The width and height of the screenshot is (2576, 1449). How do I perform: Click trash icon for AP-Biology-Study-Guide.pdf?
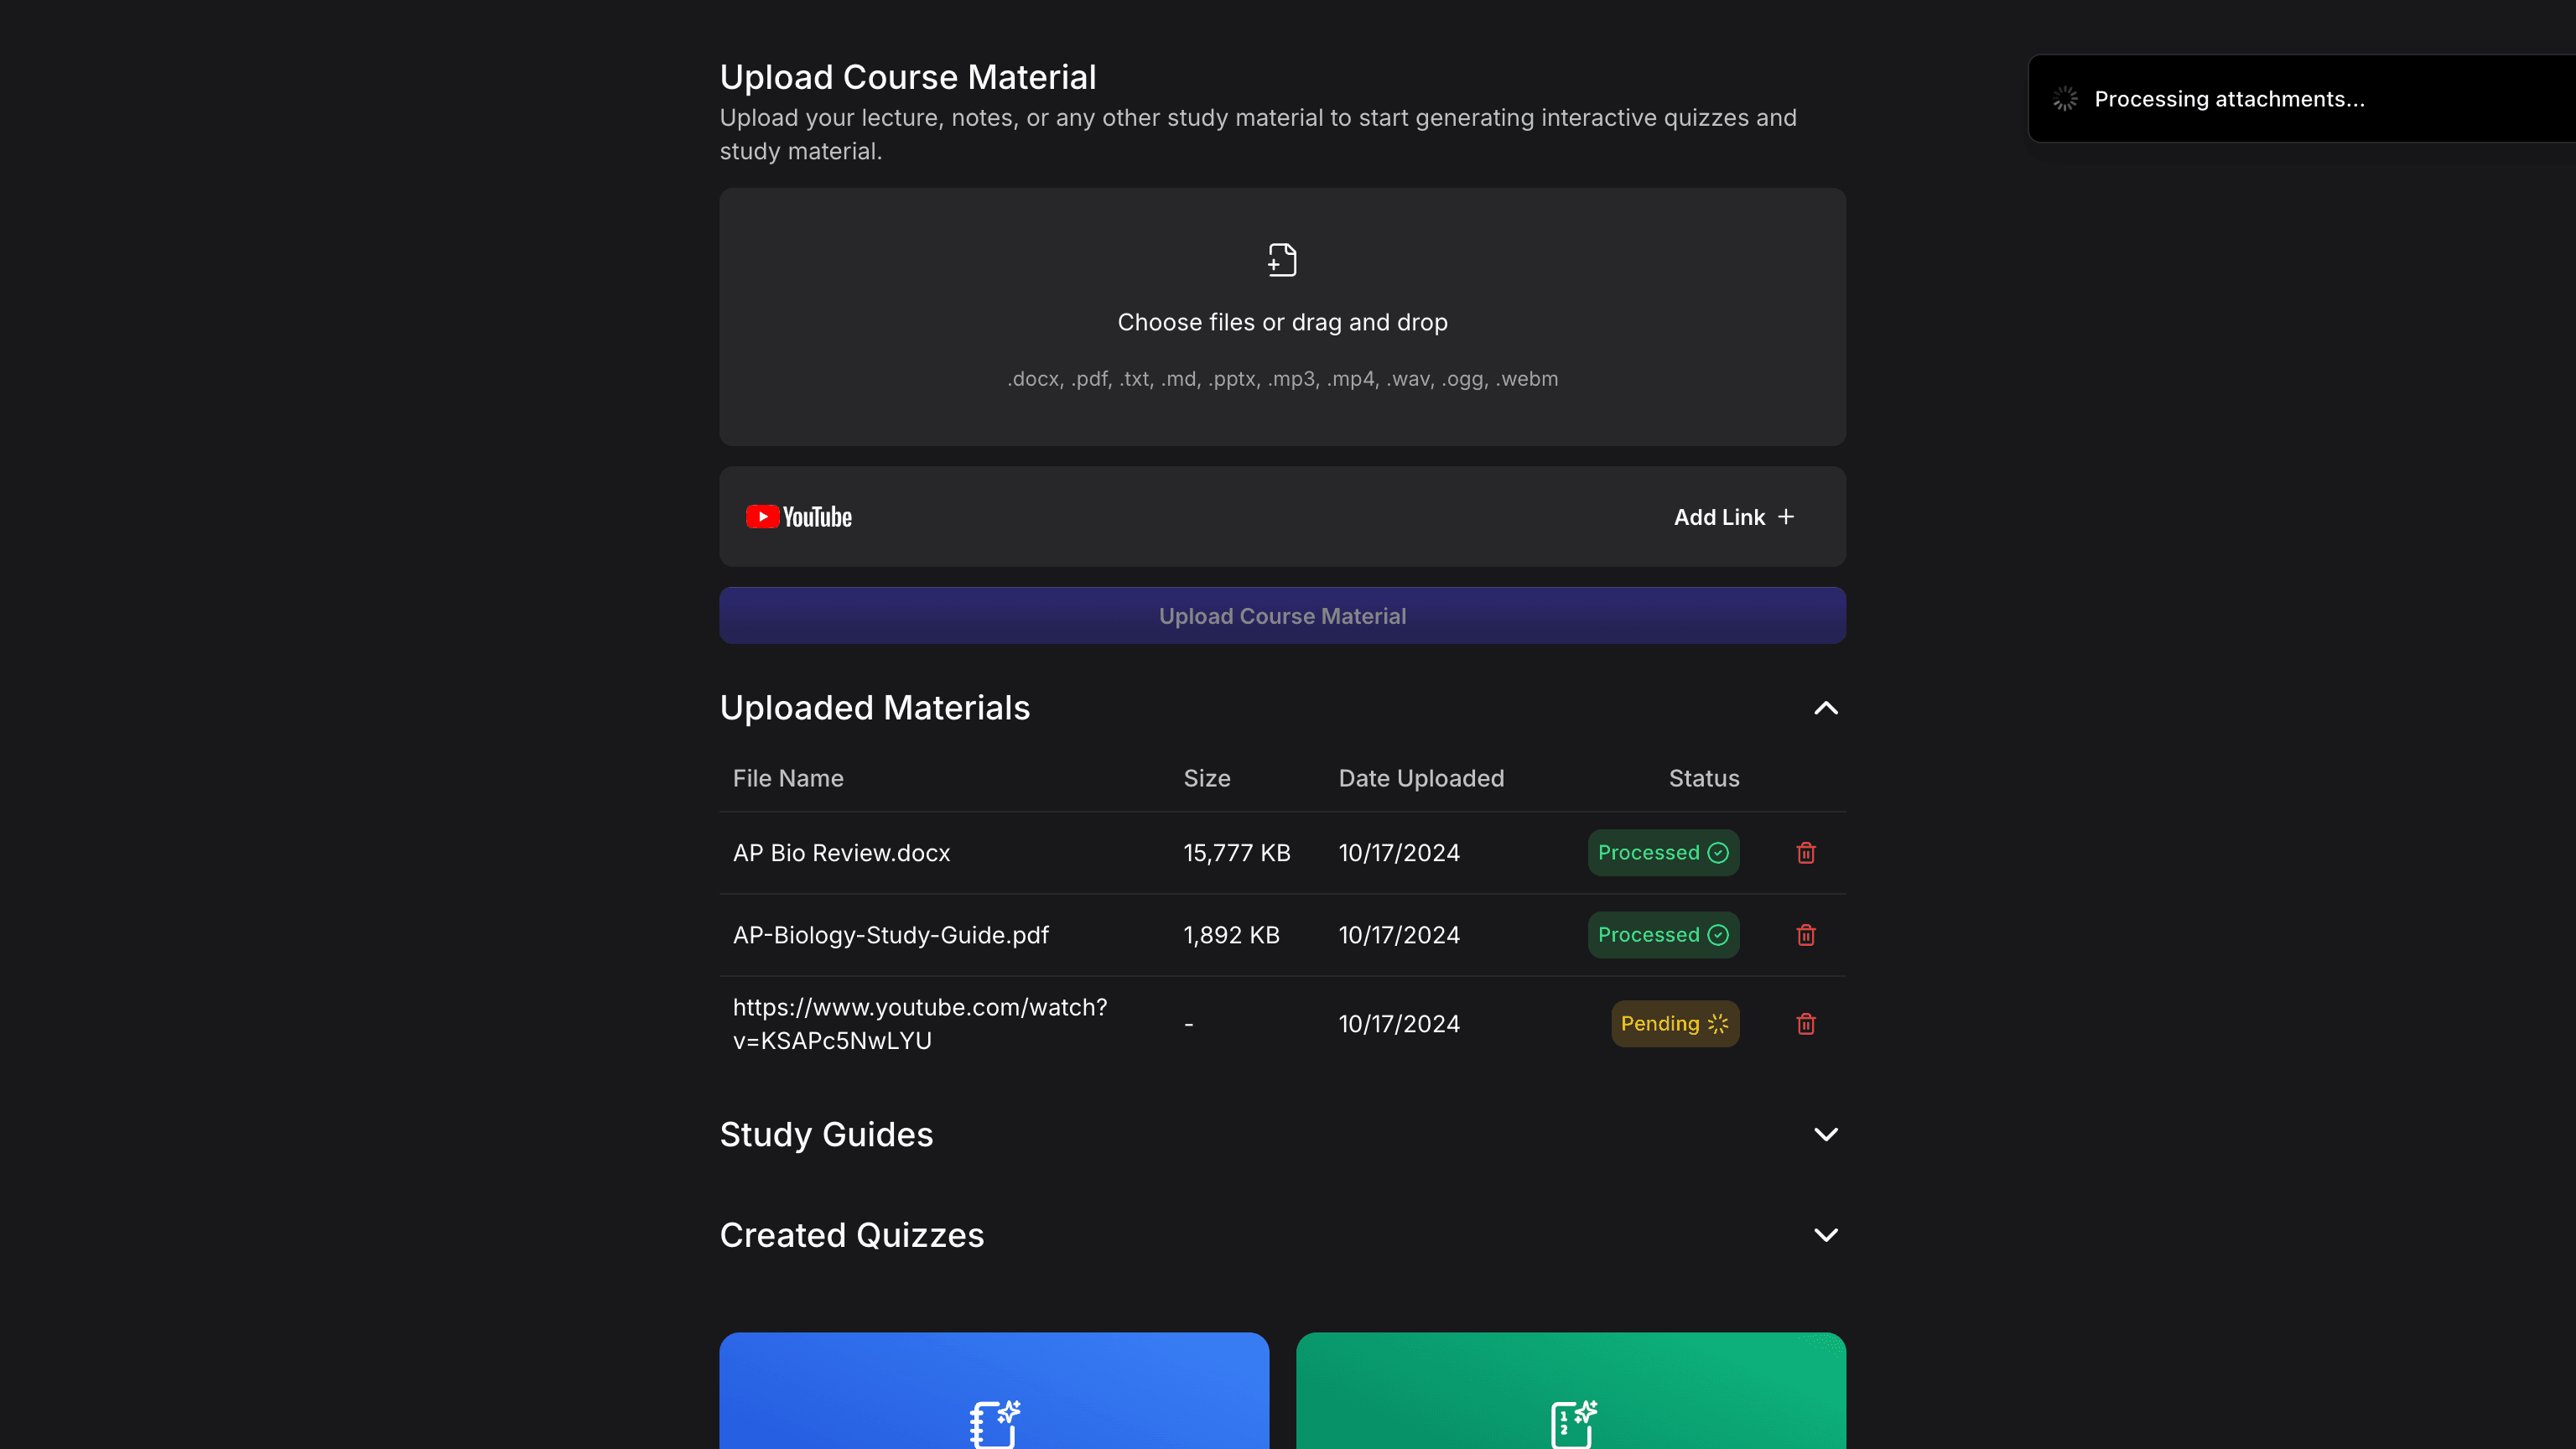click(x=1806, y=935)
